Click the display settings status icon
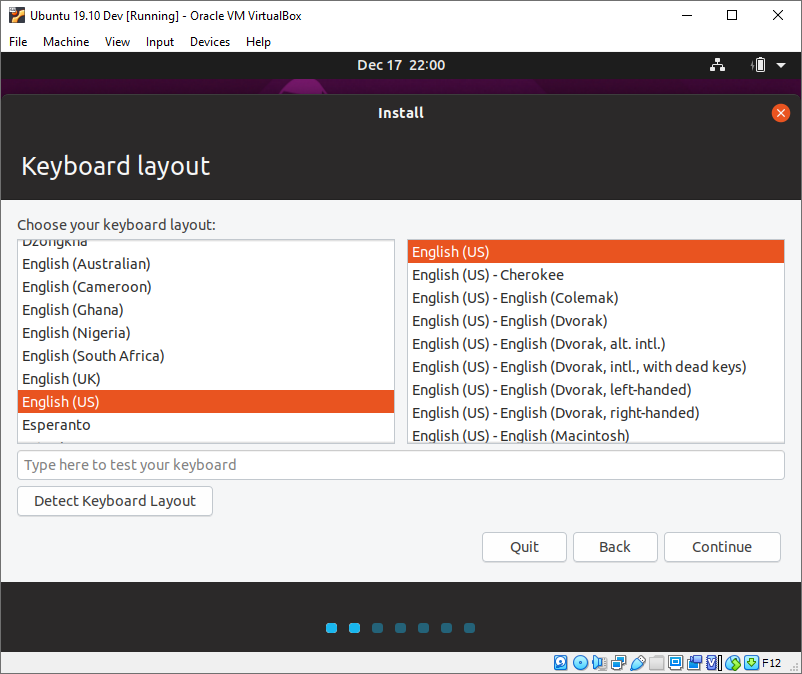The image size is (802, 674). pyautogui.click(x=675, y=663)
